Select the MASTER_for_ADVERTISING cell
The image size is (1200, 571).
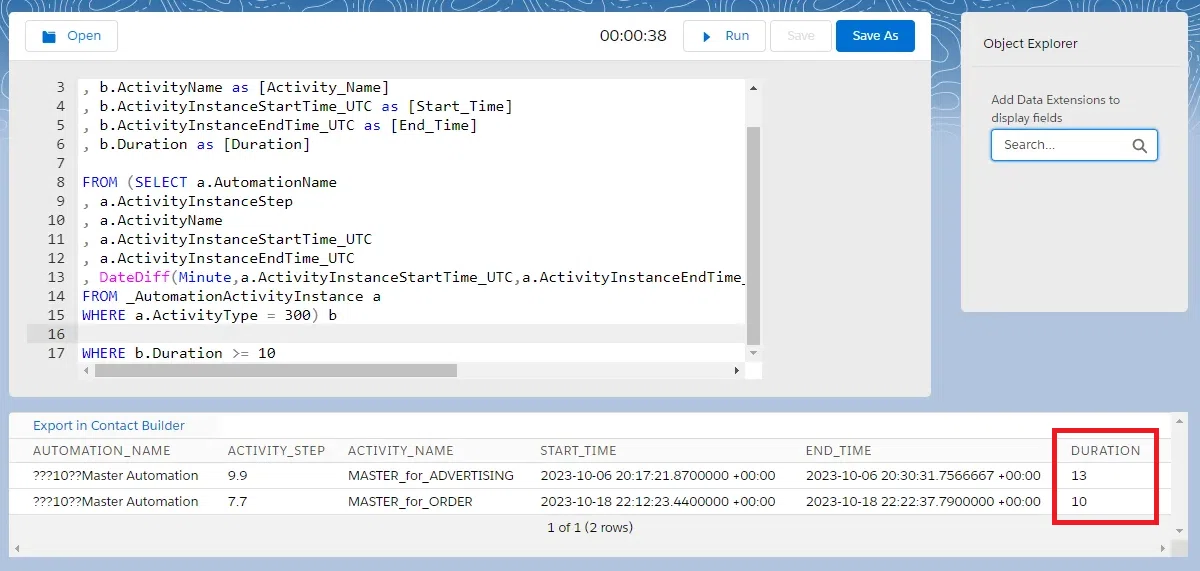coord(431,476)
